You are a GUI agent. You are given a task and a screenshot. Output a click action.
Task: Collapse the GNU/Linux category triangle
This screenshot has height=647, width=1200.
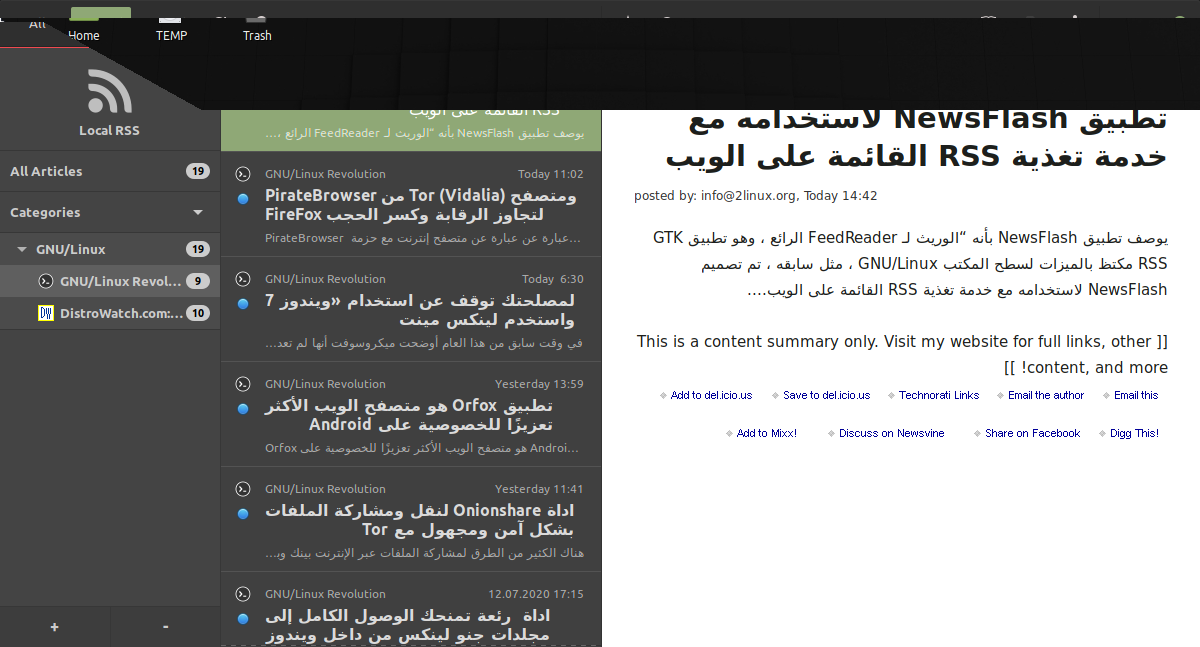(x=22, y=249)
